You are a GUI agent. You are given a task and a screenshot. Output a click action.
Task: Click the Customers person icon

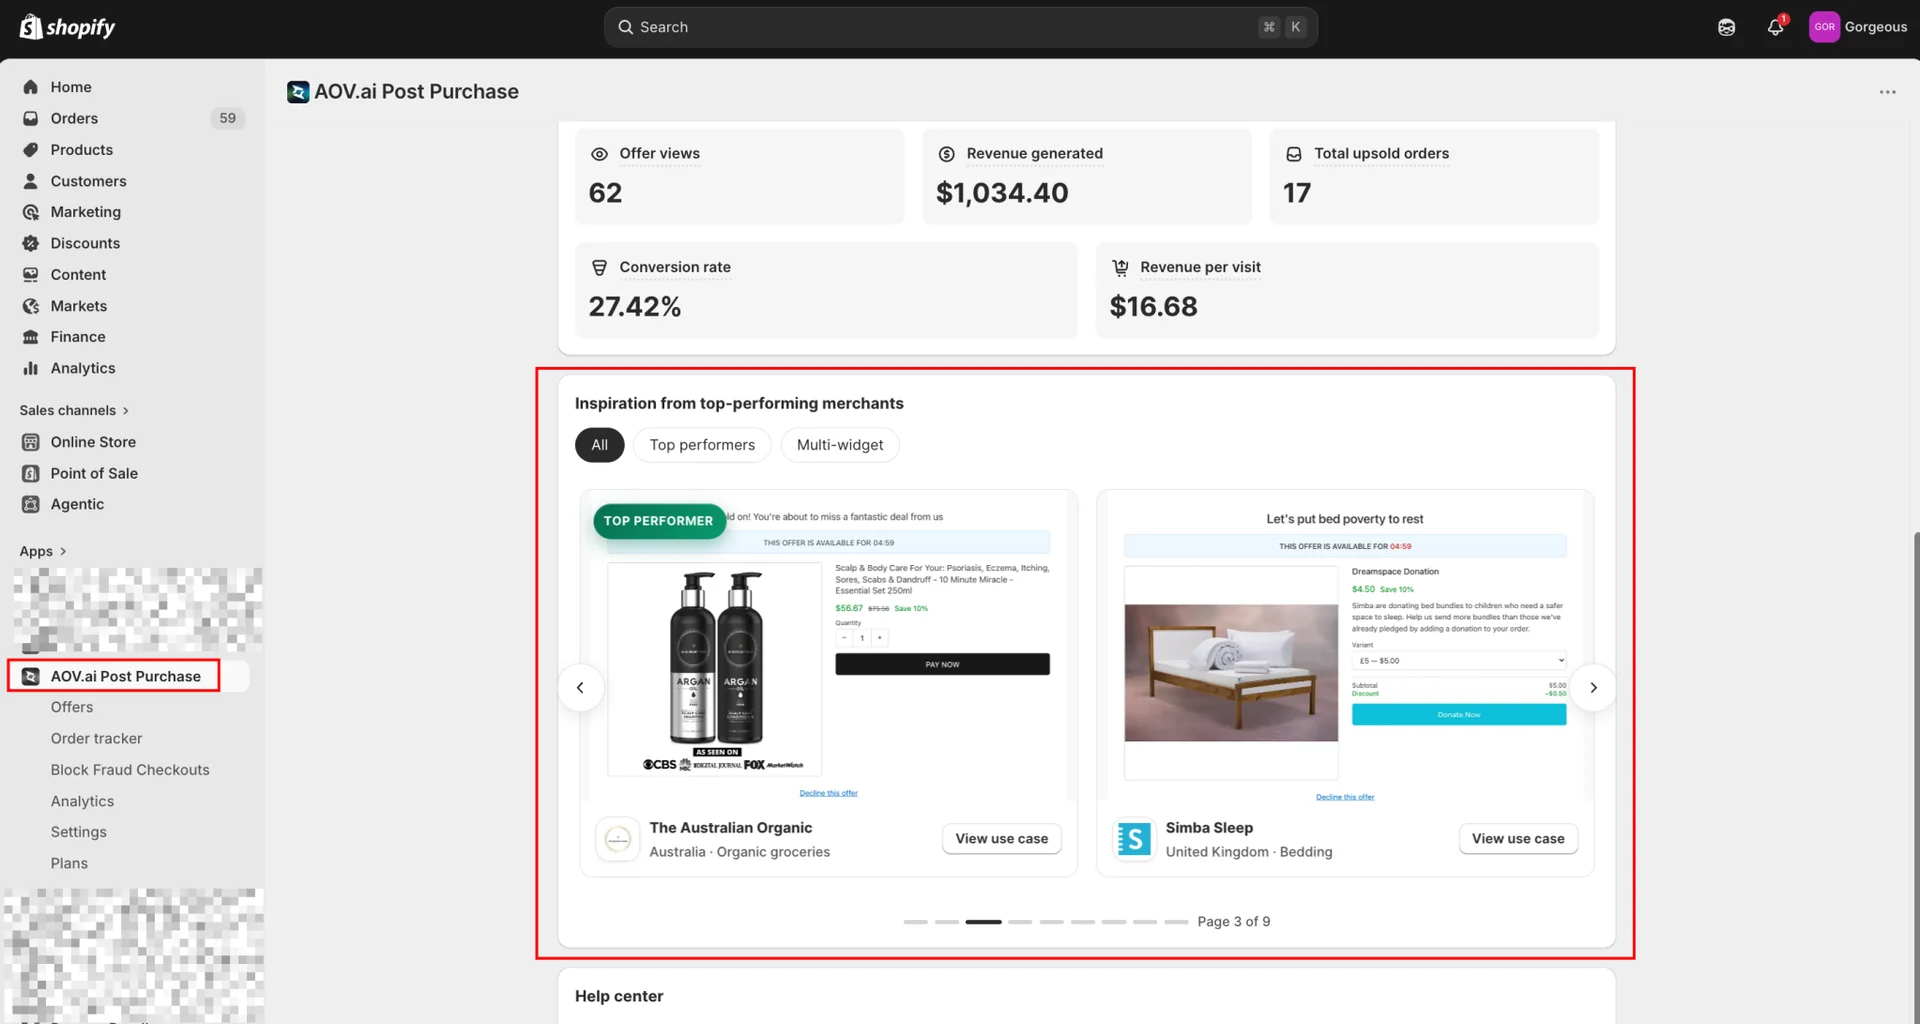(x=31, y=181)
